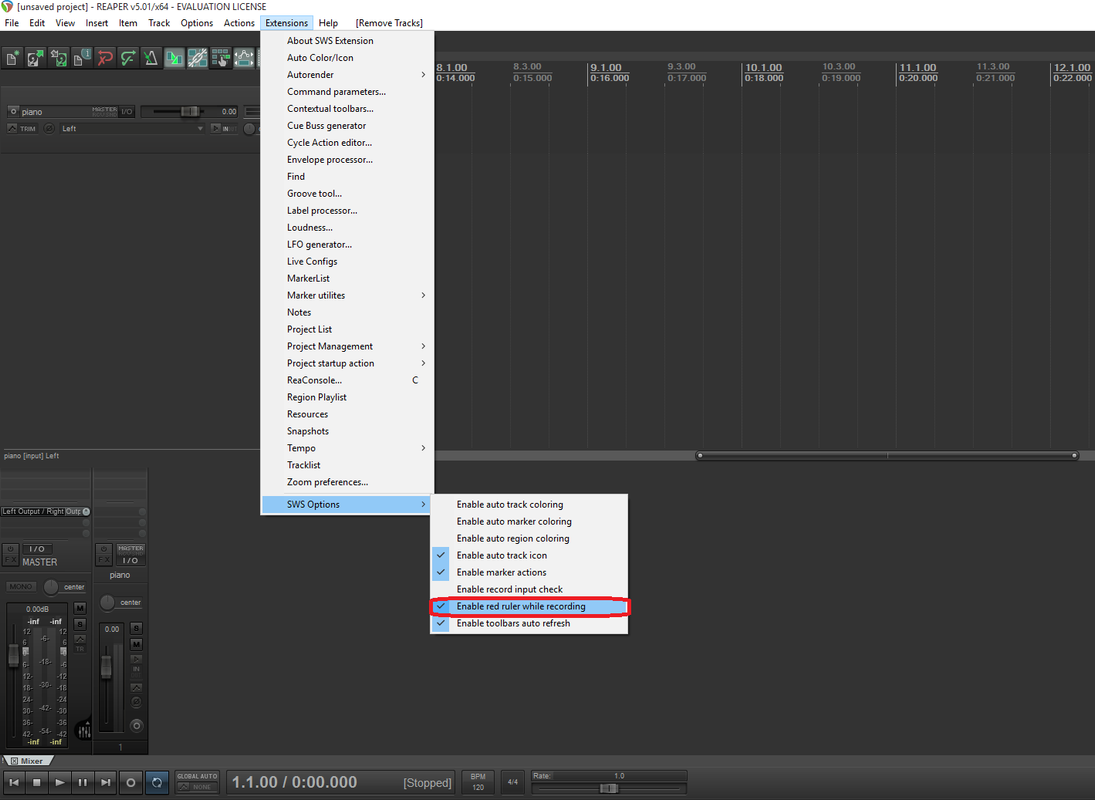
Task: Toggle Enable auto track icon option
Action: click(x=529, y=556)
